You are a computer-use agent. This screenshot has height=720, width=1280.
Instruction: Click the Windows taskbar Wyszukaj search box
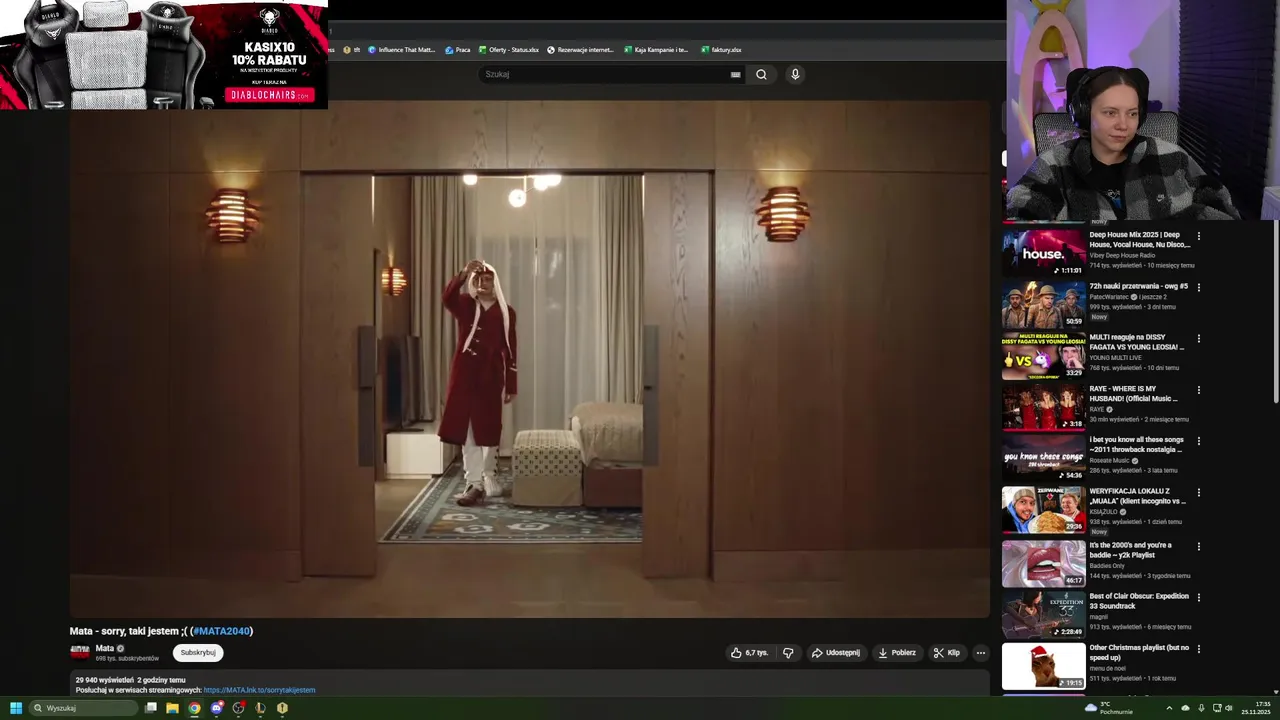[83, 708]
